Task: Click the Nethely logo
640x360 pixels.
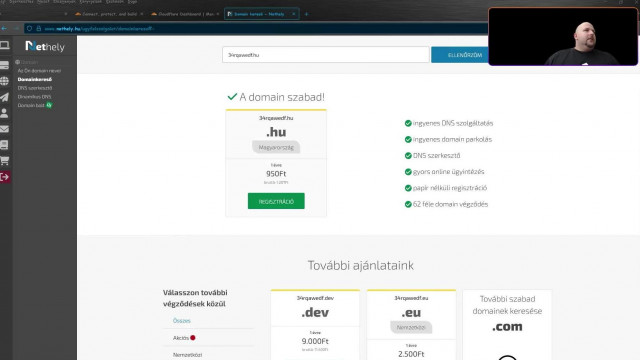Action: (x=45, y=47)
